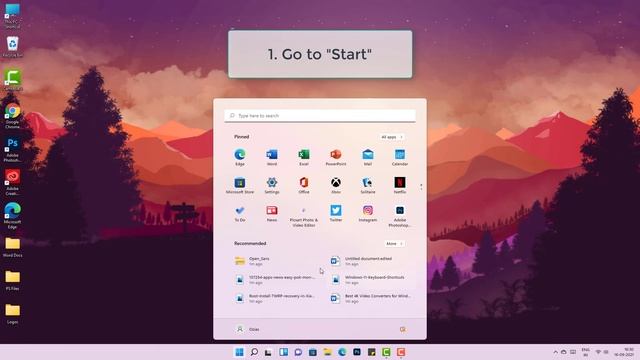
Task: Click the OneDrive cloud tray icon
Action: 564,352
